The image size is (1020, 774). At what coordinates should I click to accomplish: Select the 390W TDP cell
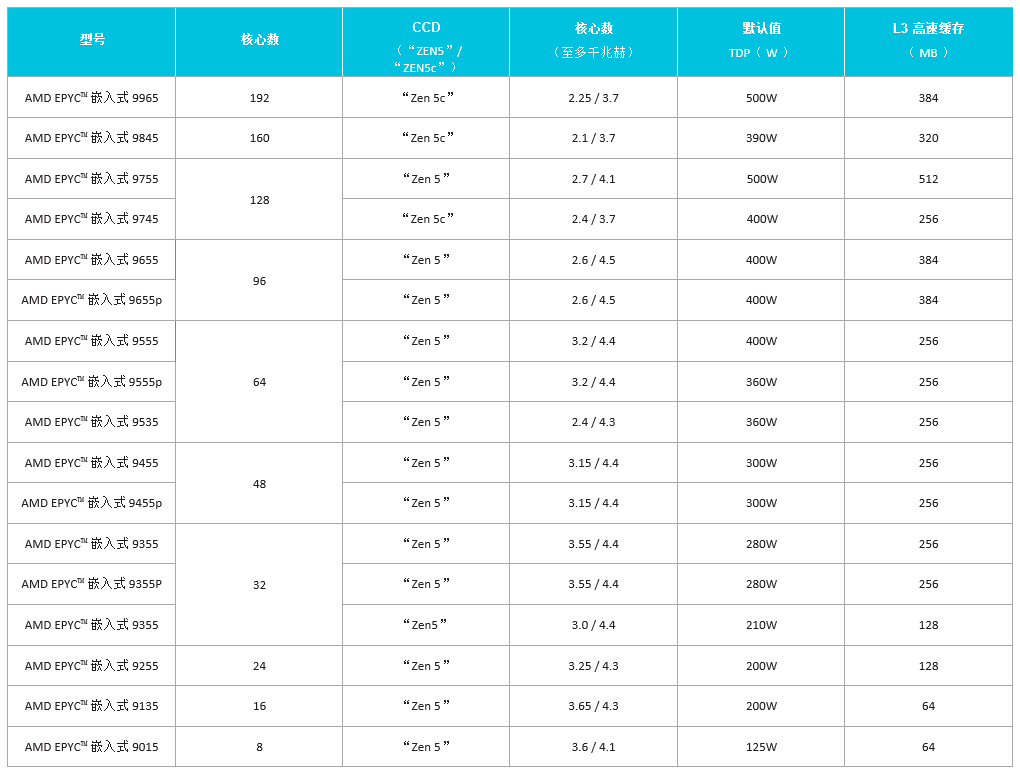click(x=761, y=138)
